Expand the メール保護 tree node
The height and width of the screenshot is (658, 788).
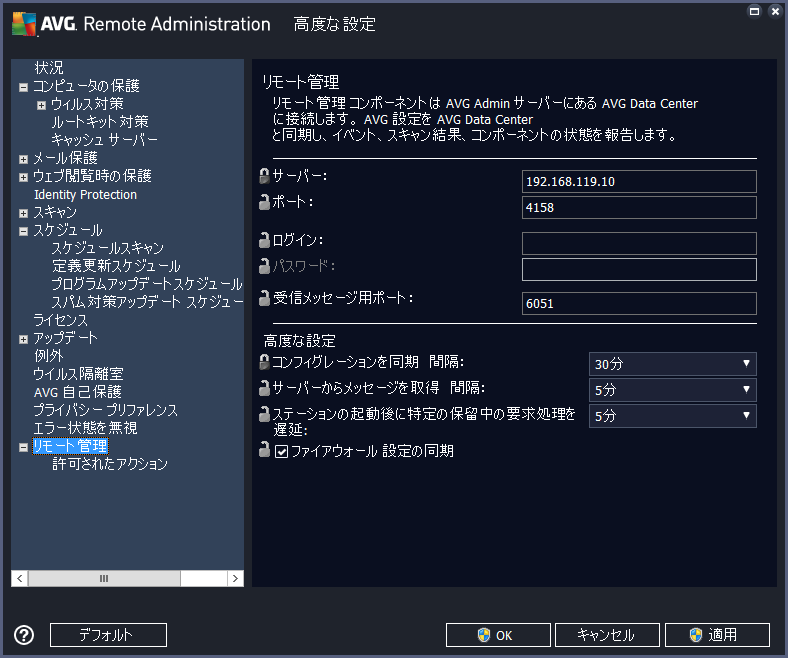tap(23, 159)
